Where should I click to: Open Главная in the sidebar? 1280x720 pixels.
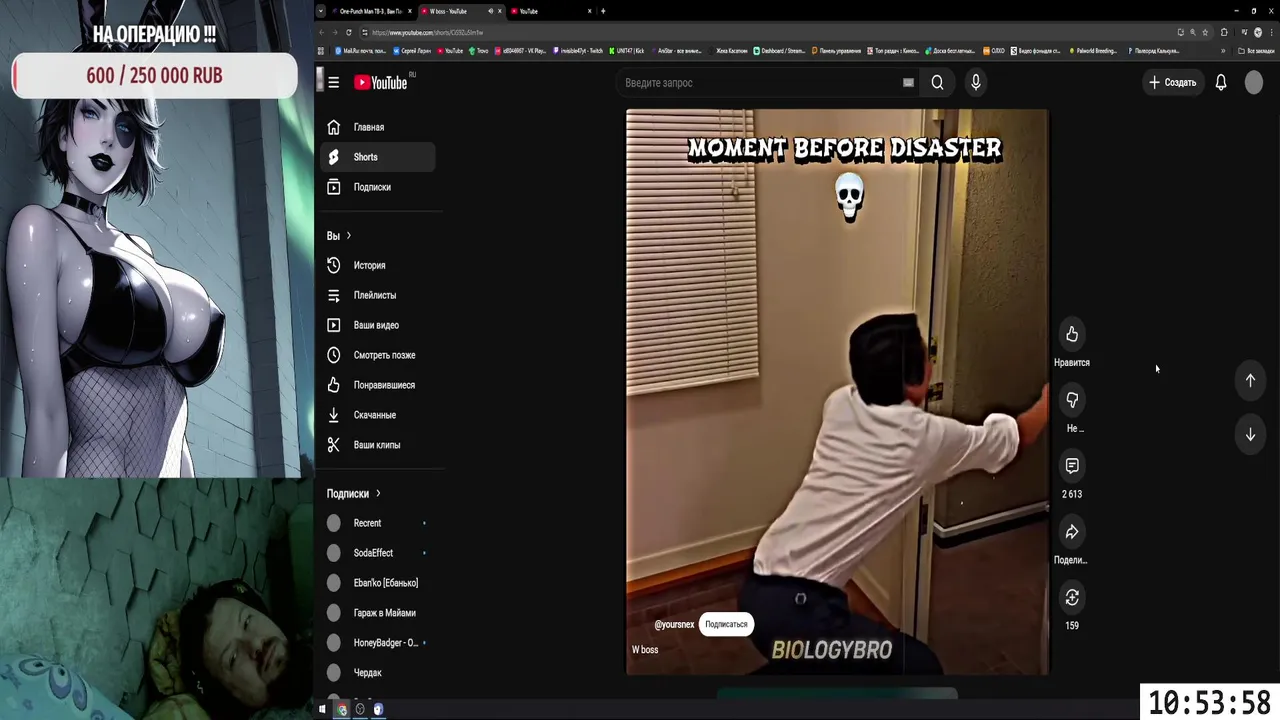point(377,128)
